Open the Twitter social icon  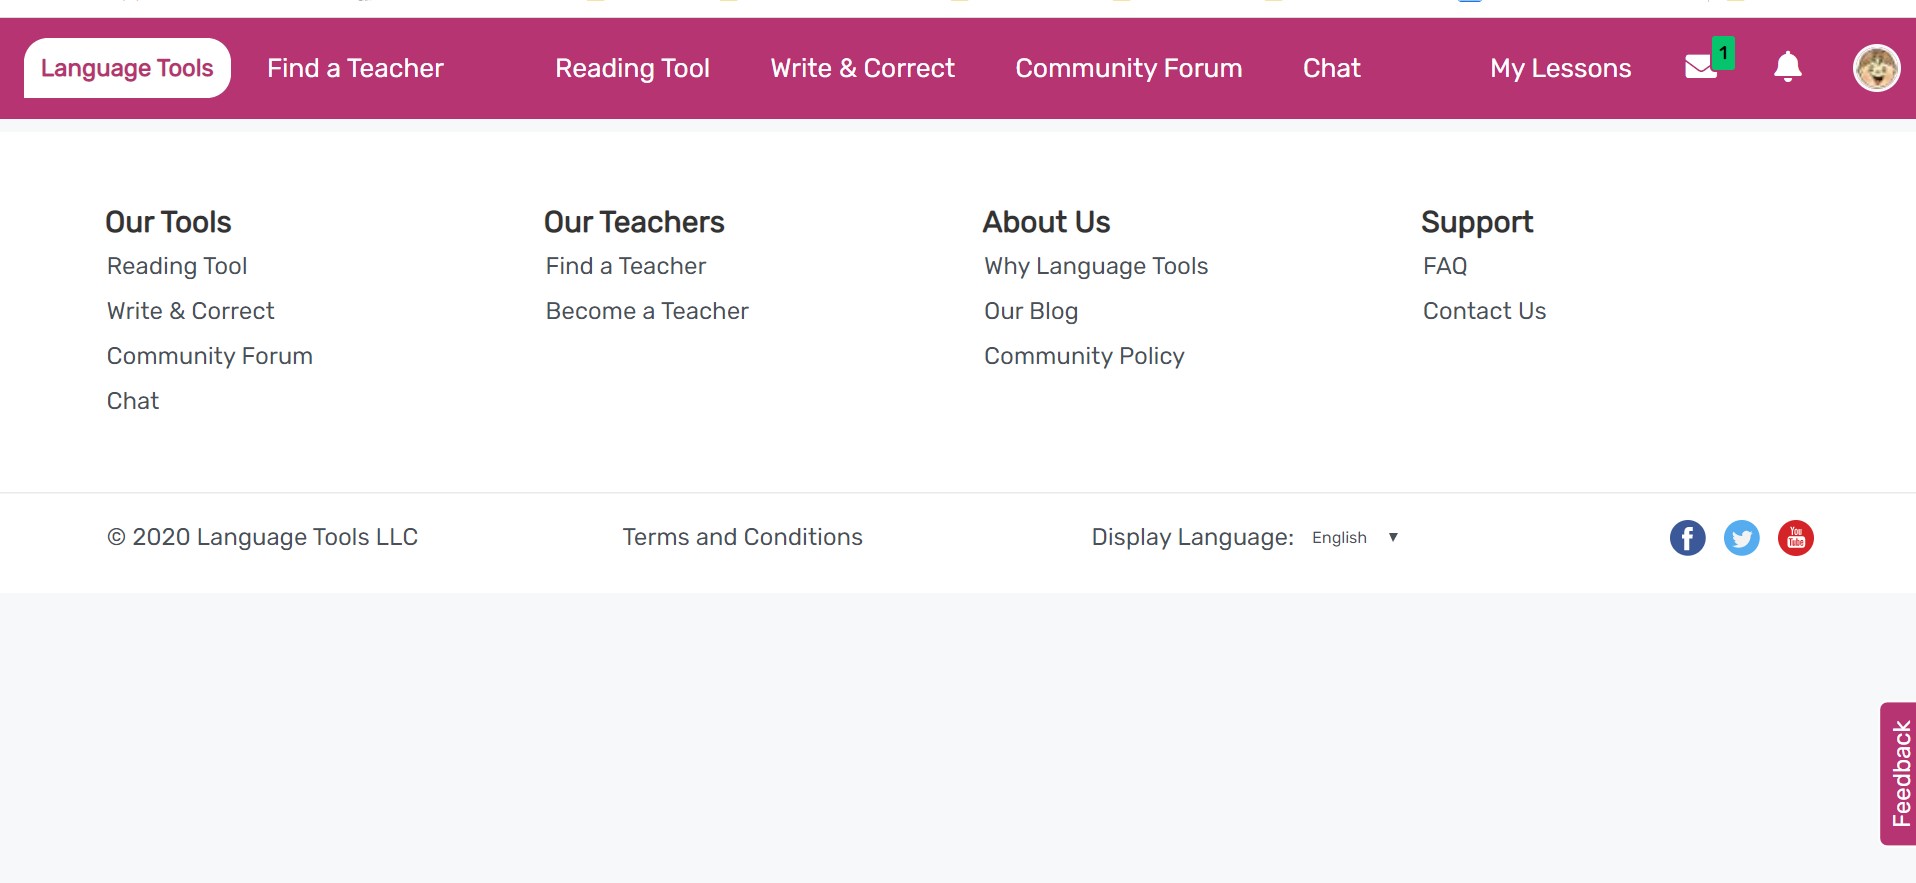[1741, 538]
